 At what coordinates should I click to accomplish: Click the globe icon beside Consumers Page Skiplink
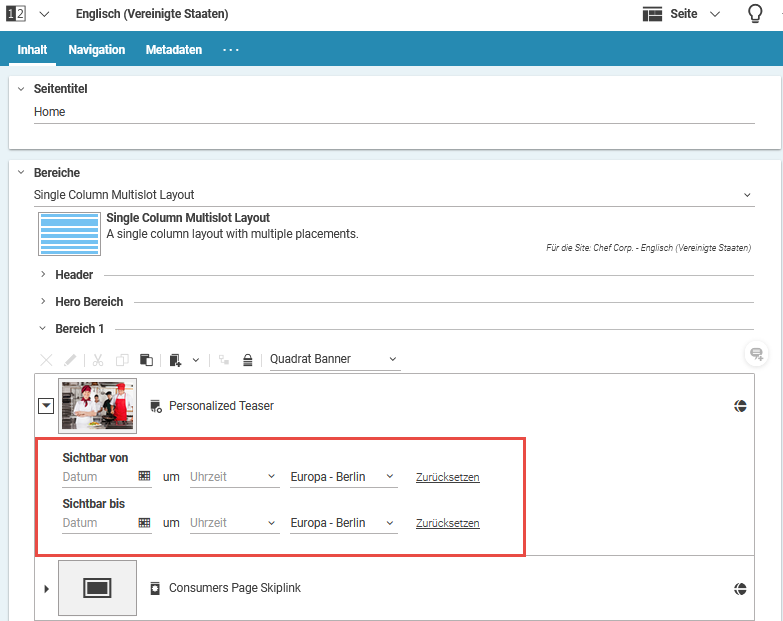coord(740,588)
